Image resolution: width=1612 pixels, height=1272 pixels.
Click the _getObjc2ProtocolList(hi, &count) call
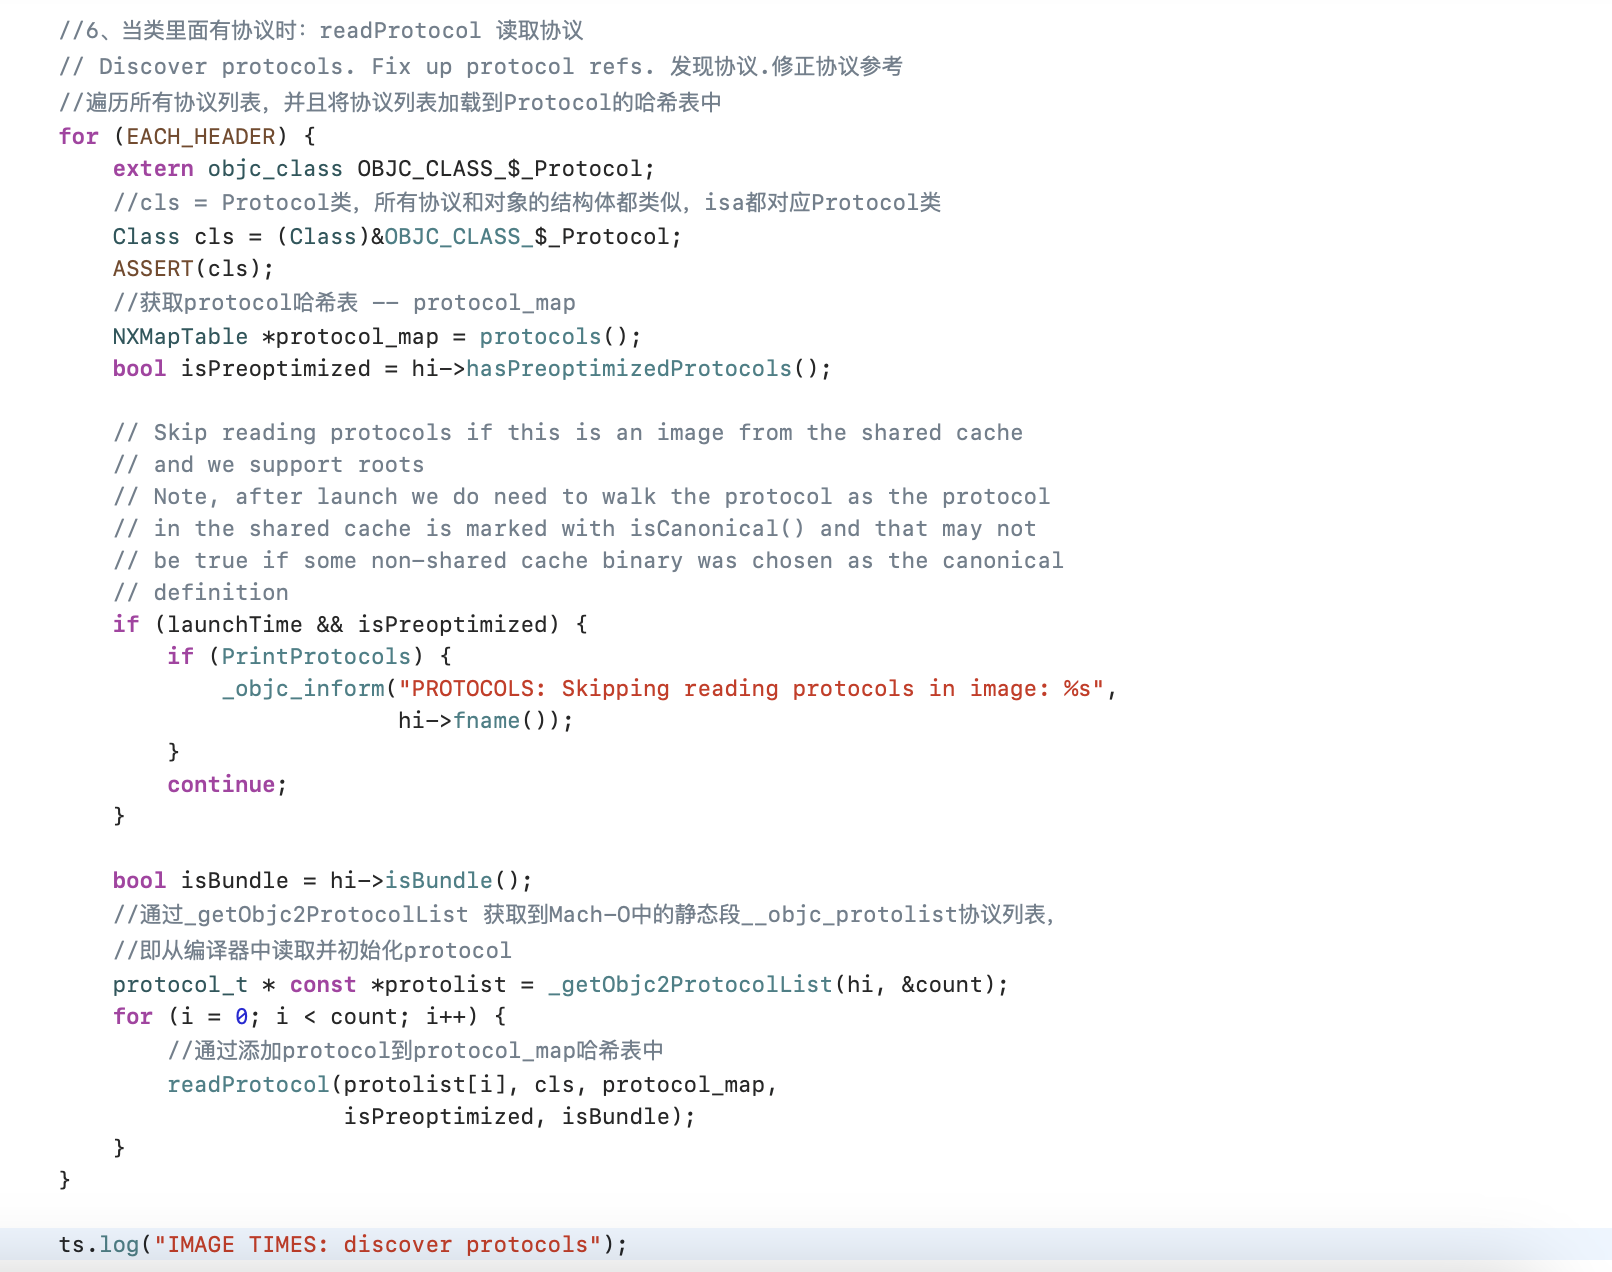(x=771, y=984)
